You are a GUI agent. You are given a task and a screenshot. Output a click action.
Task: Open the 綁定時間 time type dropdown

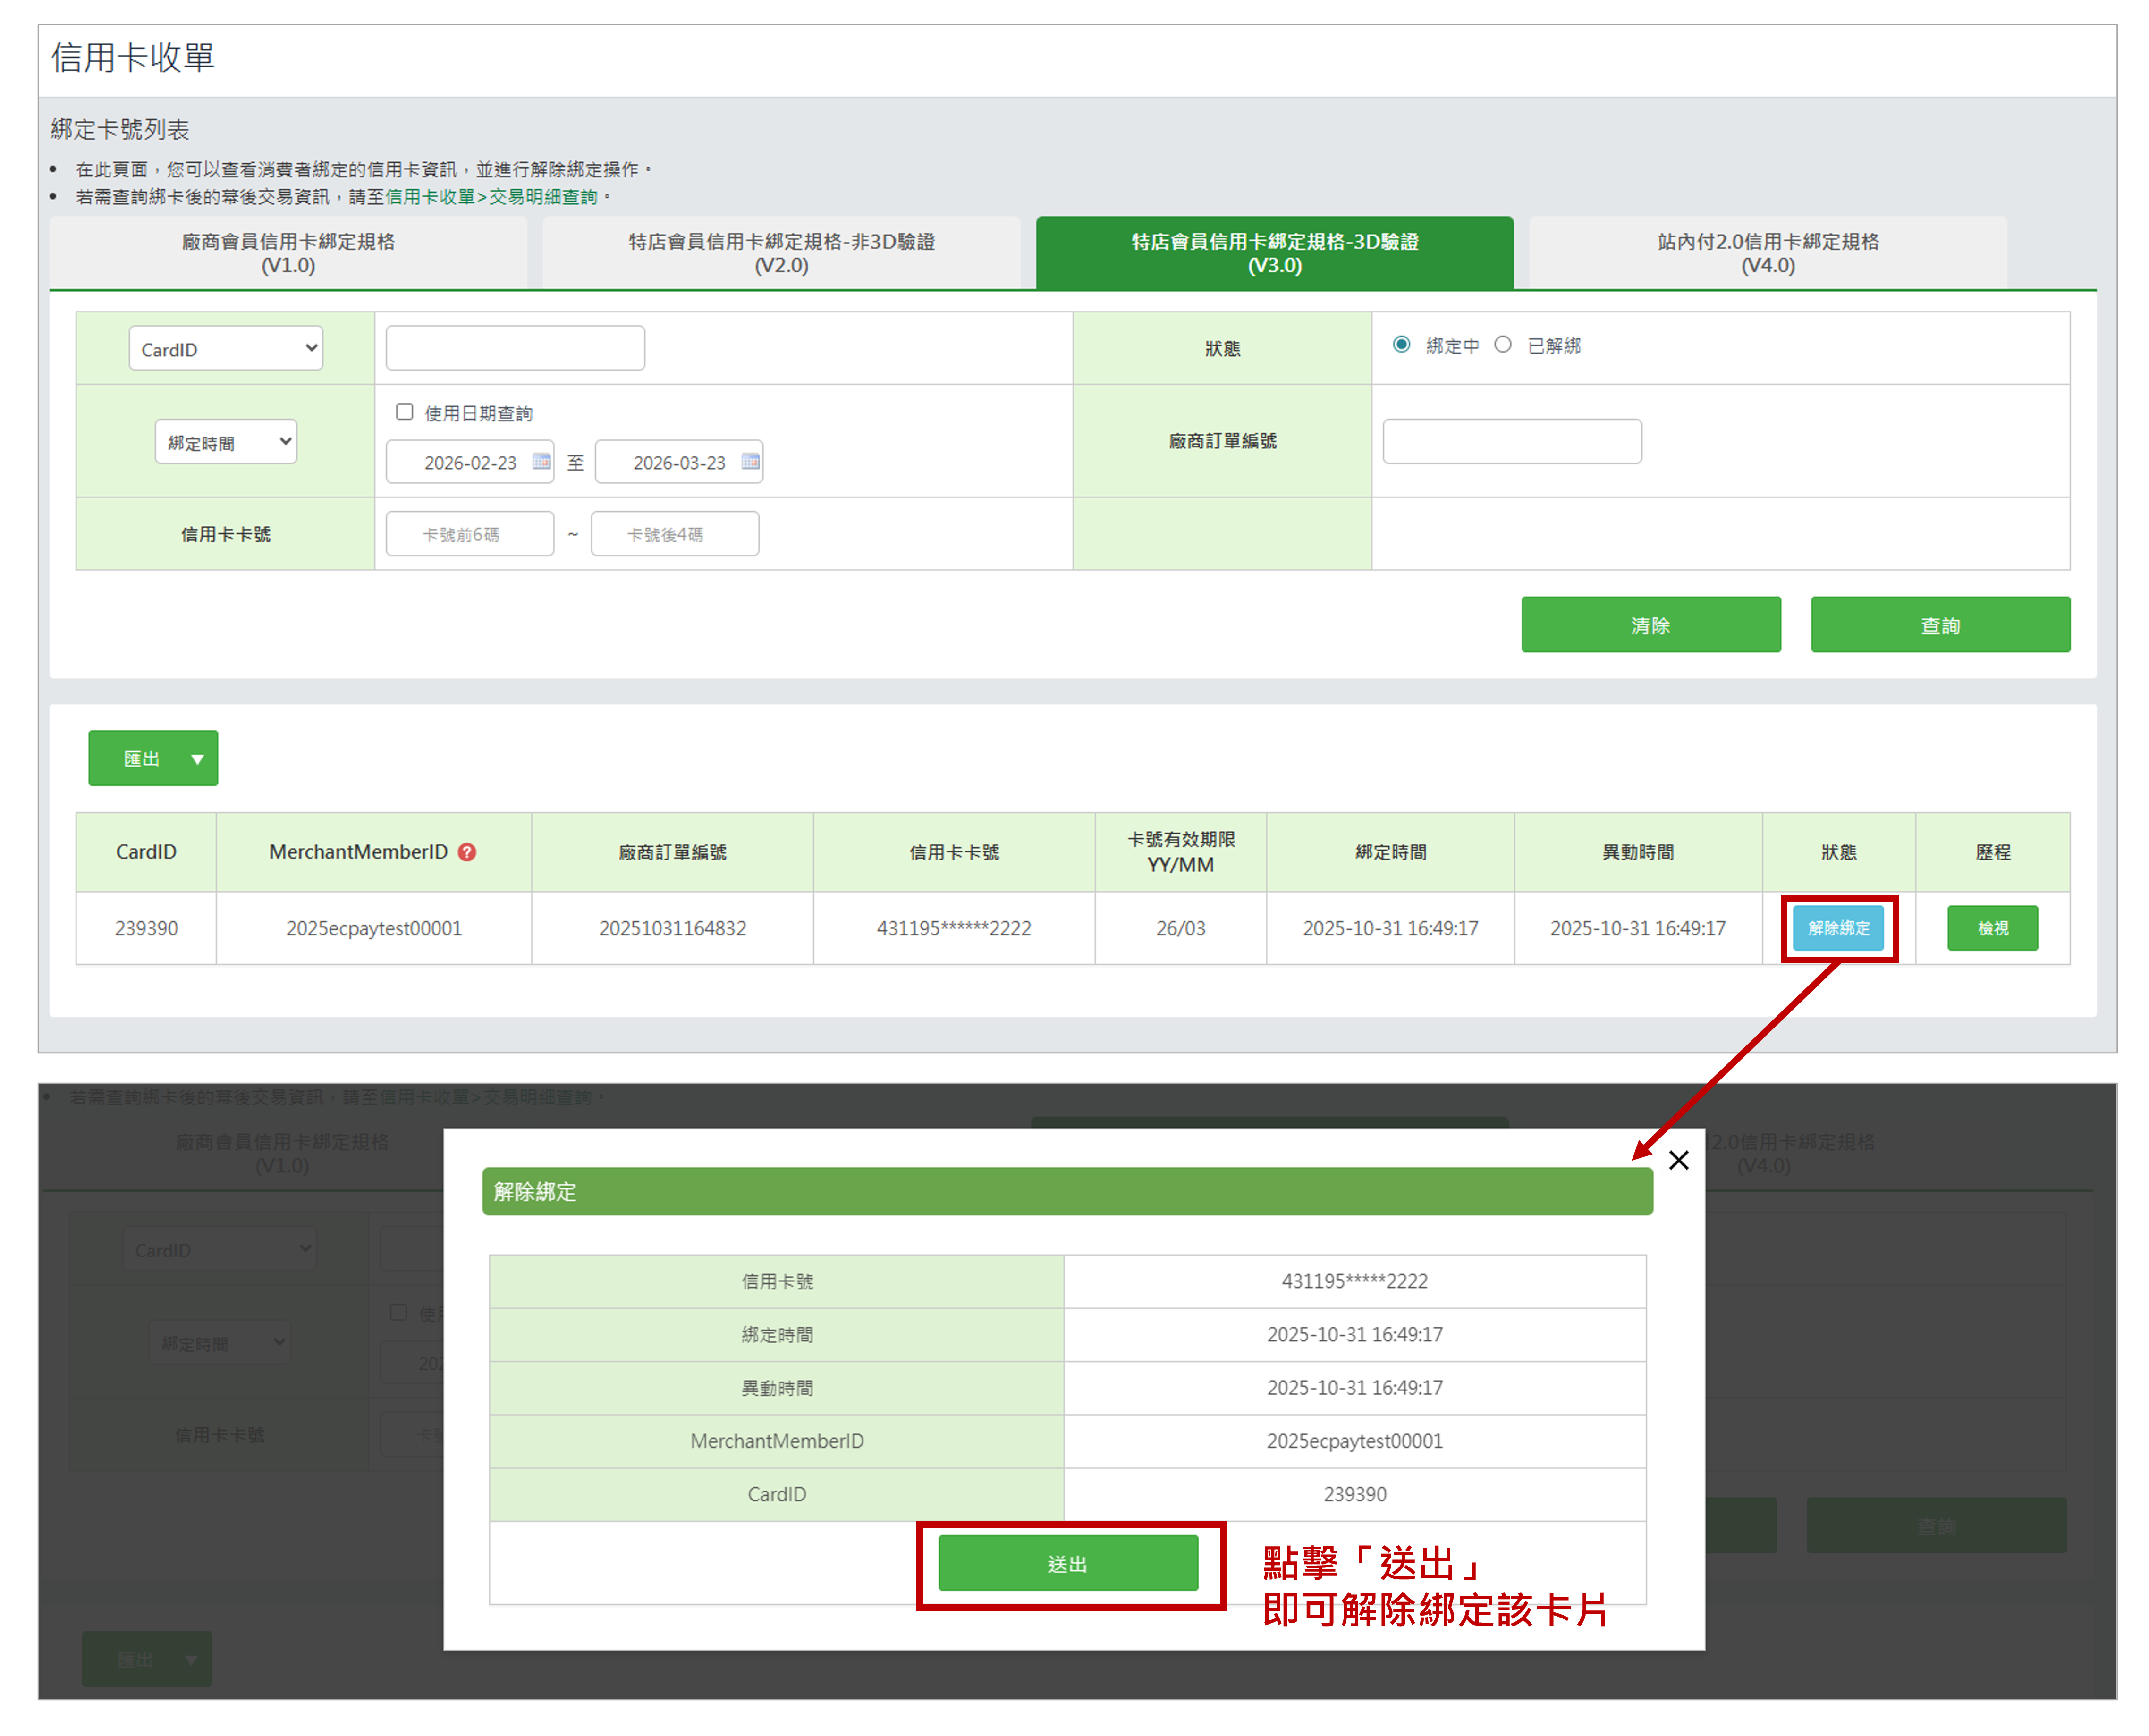226,442
